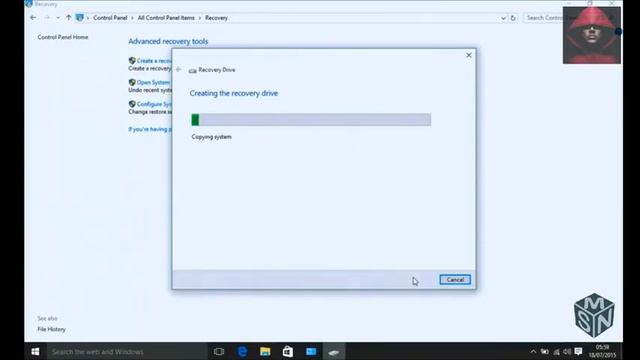640x360 pixels.
Task: Click 'Creating the recovery drive' heading
Action: 233,93
